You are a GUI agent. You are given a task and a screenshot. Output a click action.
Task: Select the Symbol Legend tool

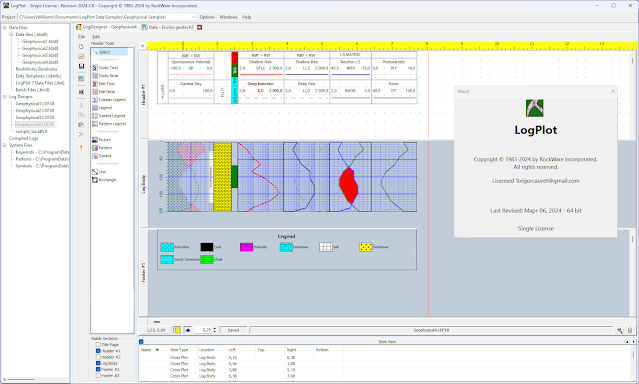pyautogui.click(x=108, y=116)
